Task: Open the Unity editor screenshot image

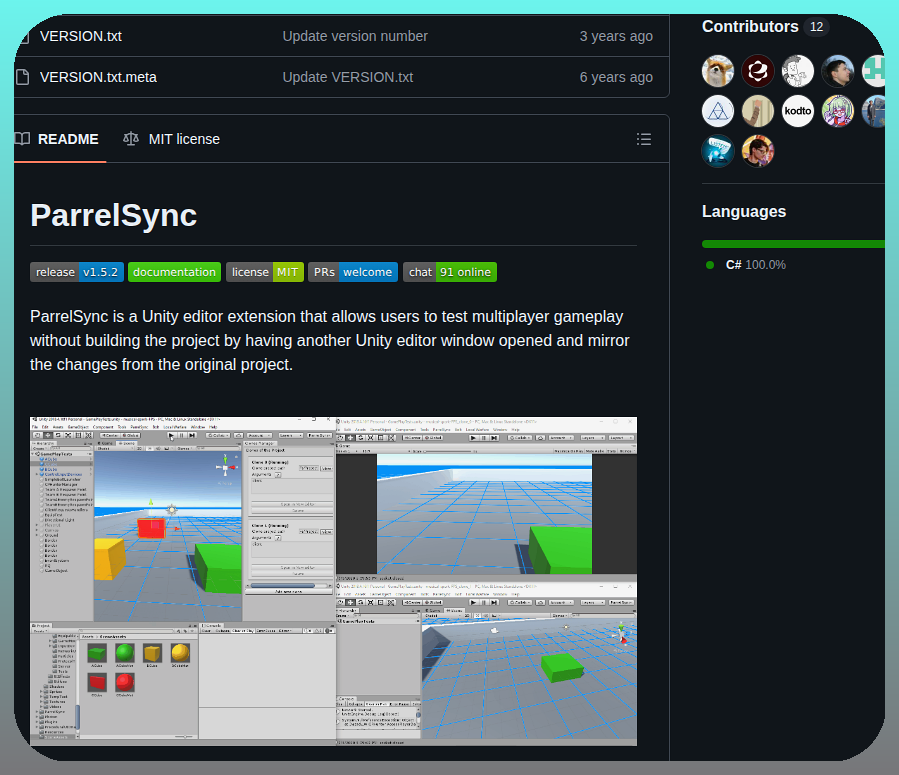Action: coord(333,581)
